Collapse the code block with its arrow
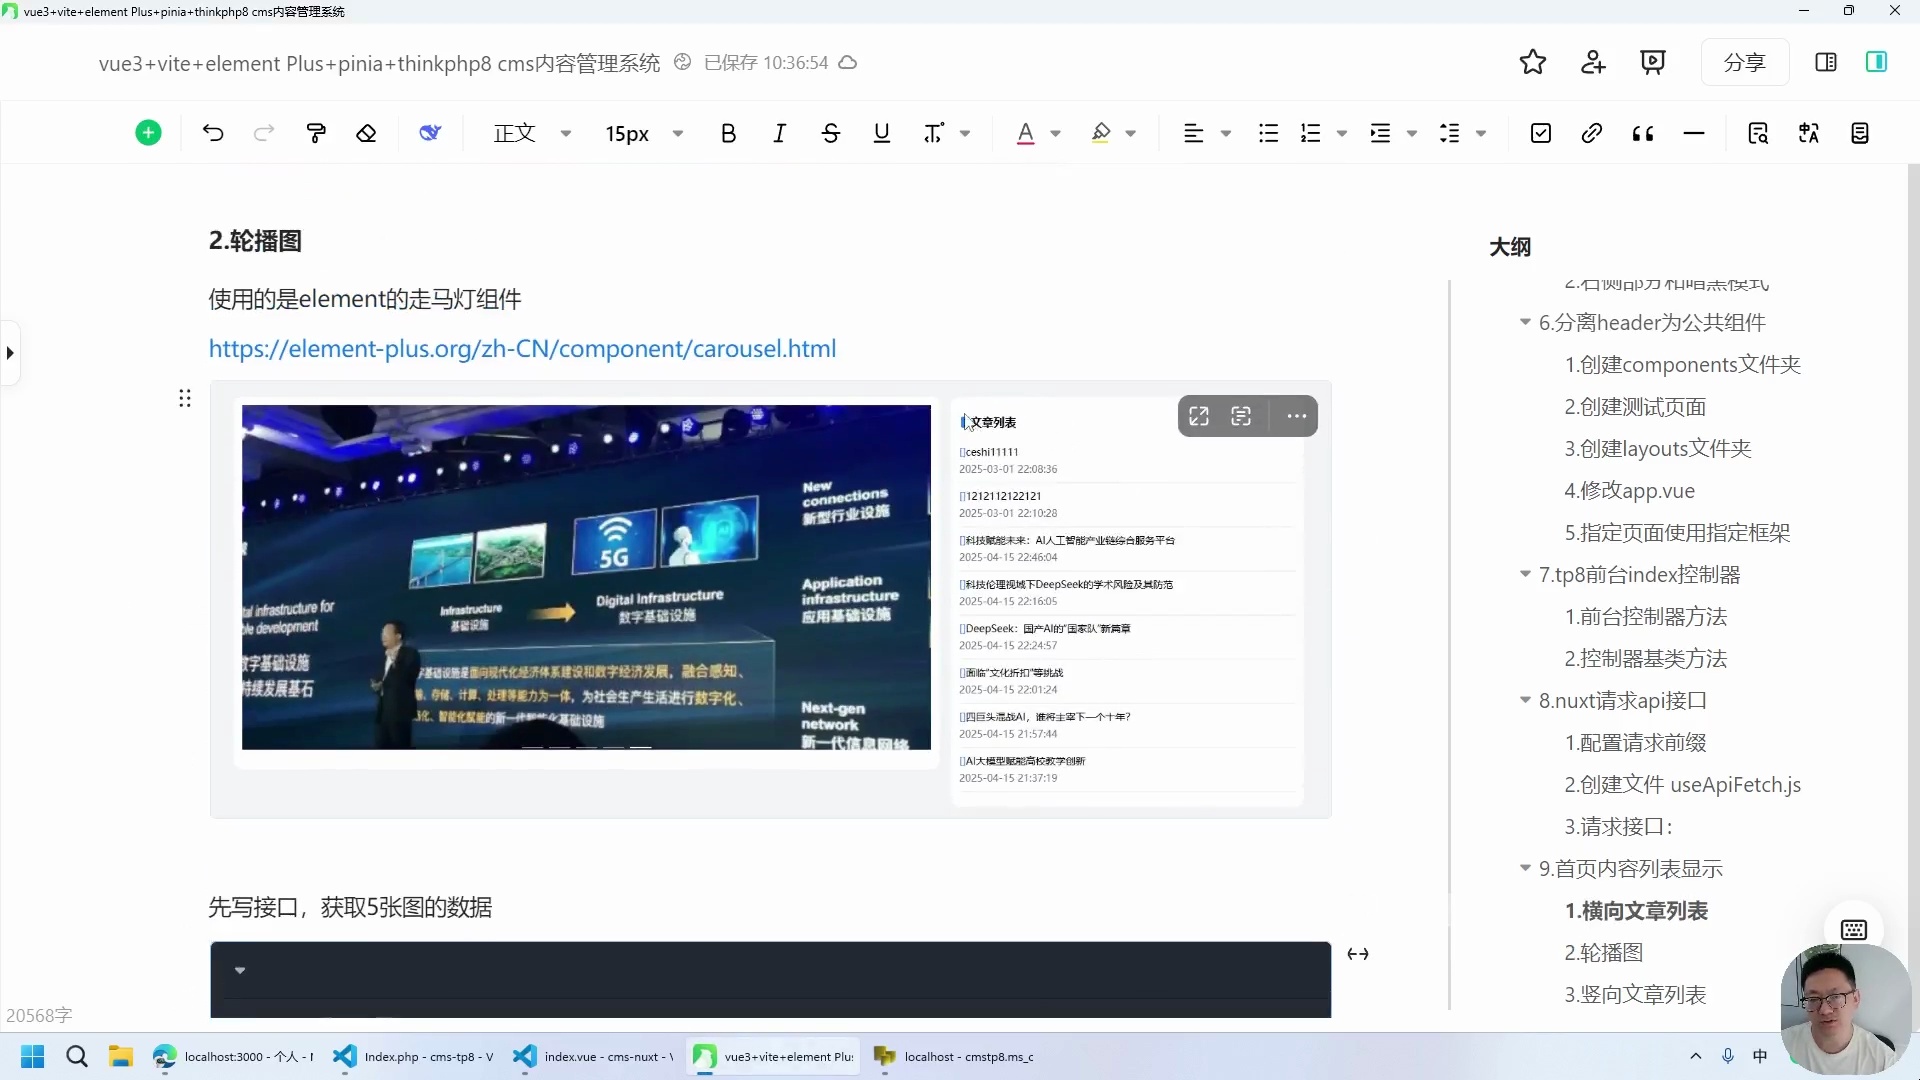 click(240, 970)
